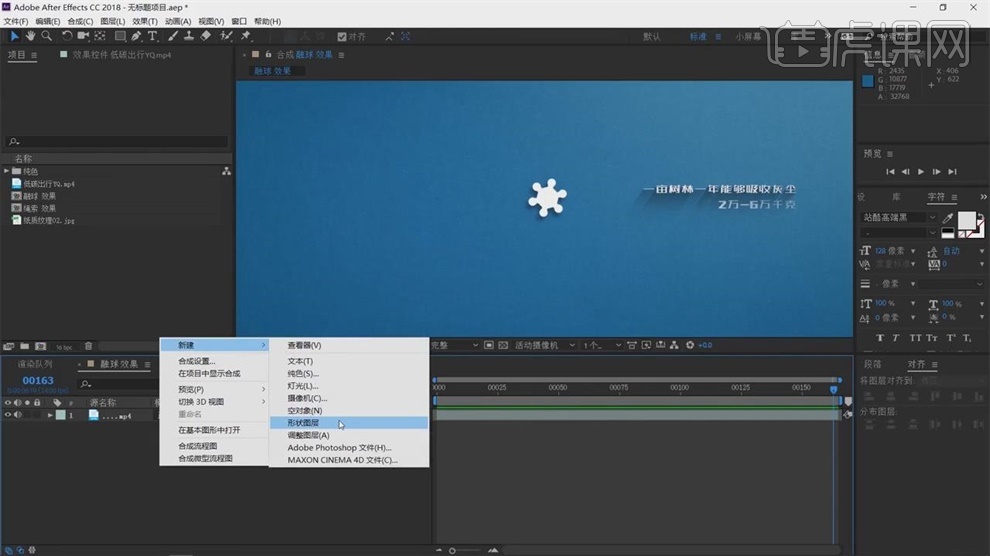
Task: Select the Zoom magnifier tool
Action: coord(46,36)
